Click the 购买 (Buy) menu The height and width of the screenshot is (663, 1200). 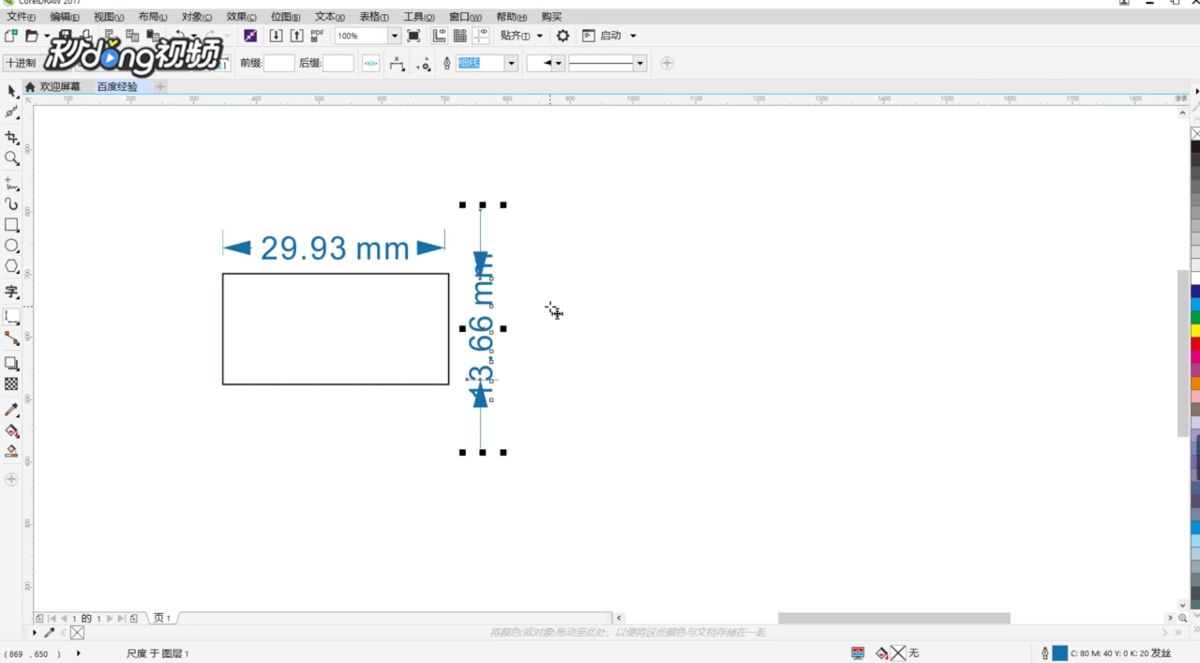pos(551,17)
